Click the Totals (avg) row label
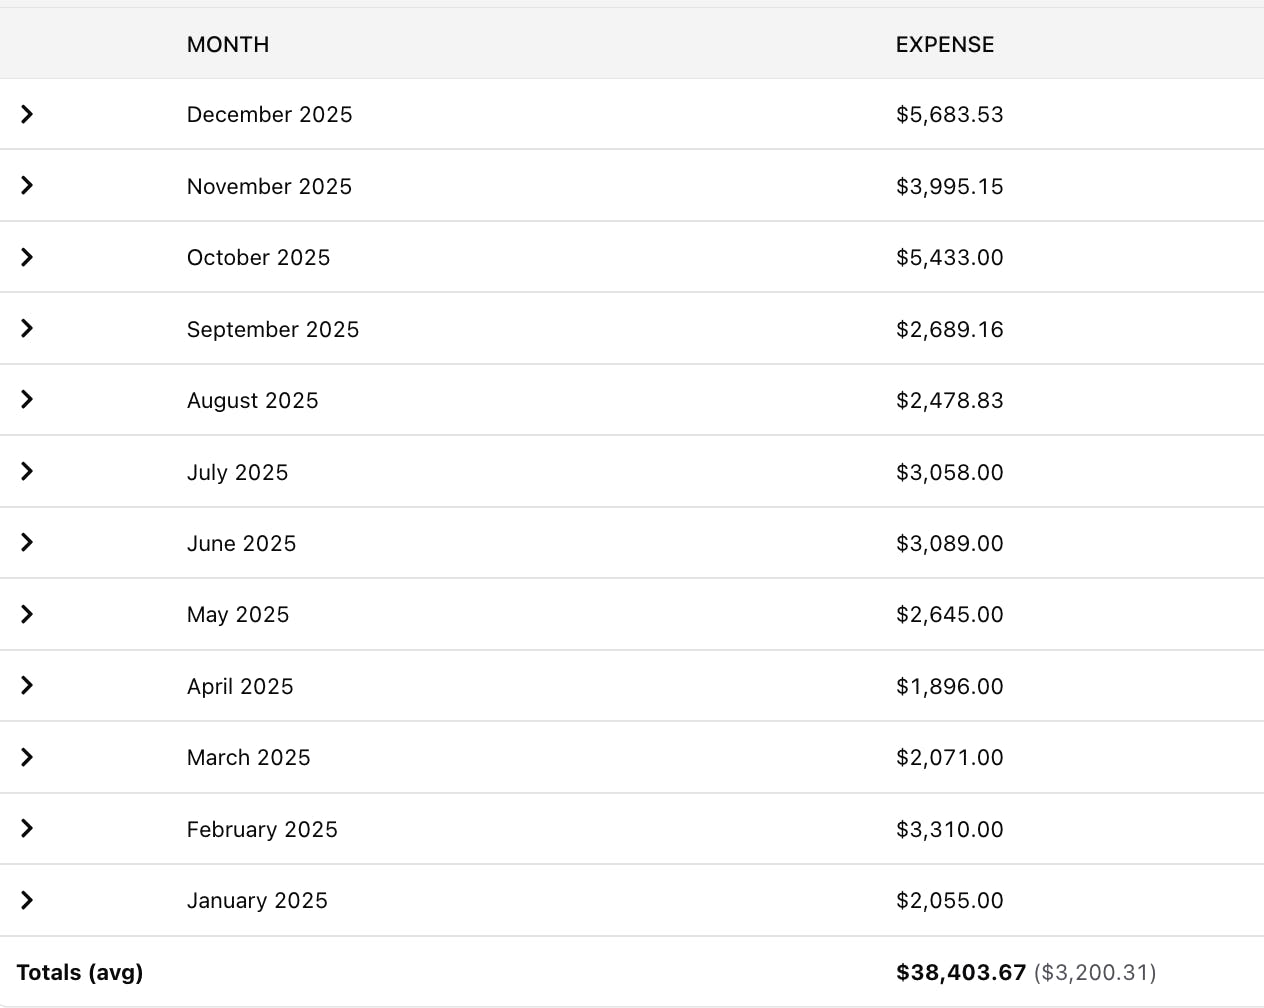This screenshot has width=1264, height=1008. [x=80, y=973]
